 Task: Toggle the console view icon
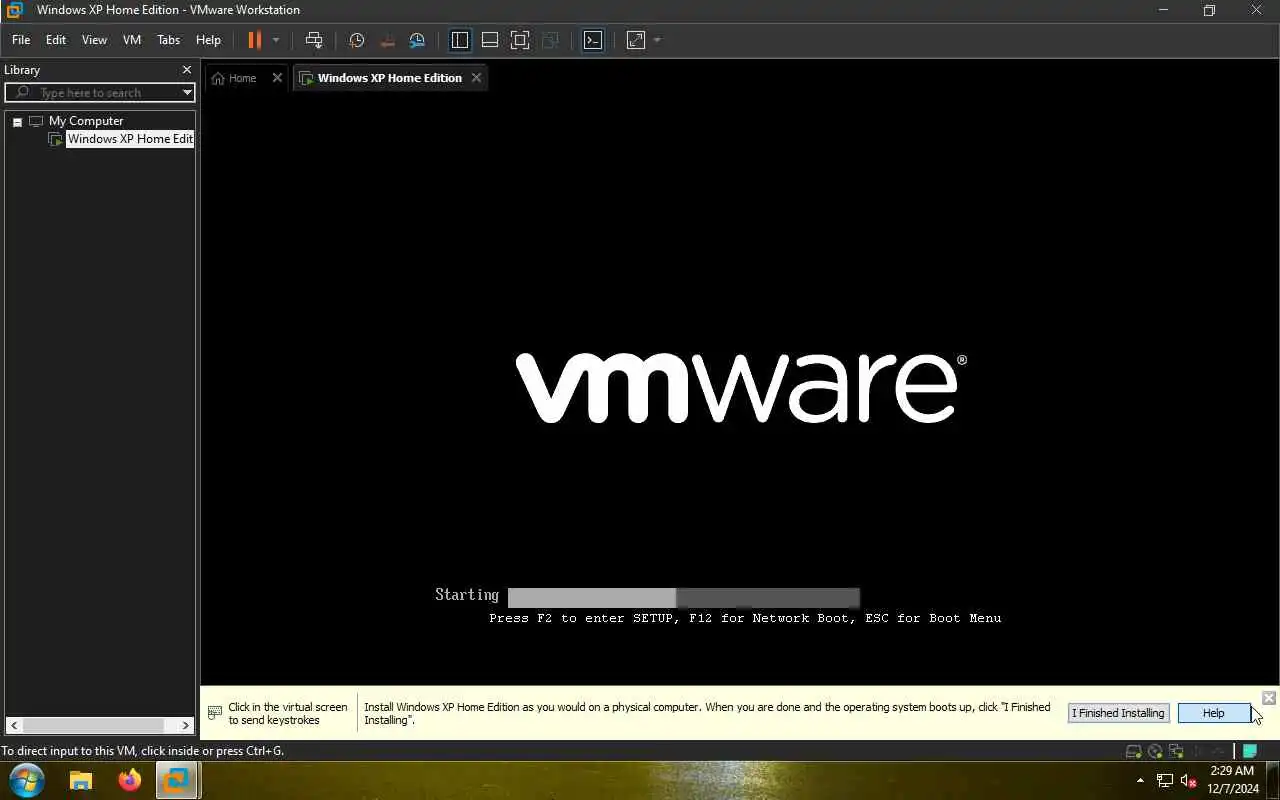tap(593, 40)
